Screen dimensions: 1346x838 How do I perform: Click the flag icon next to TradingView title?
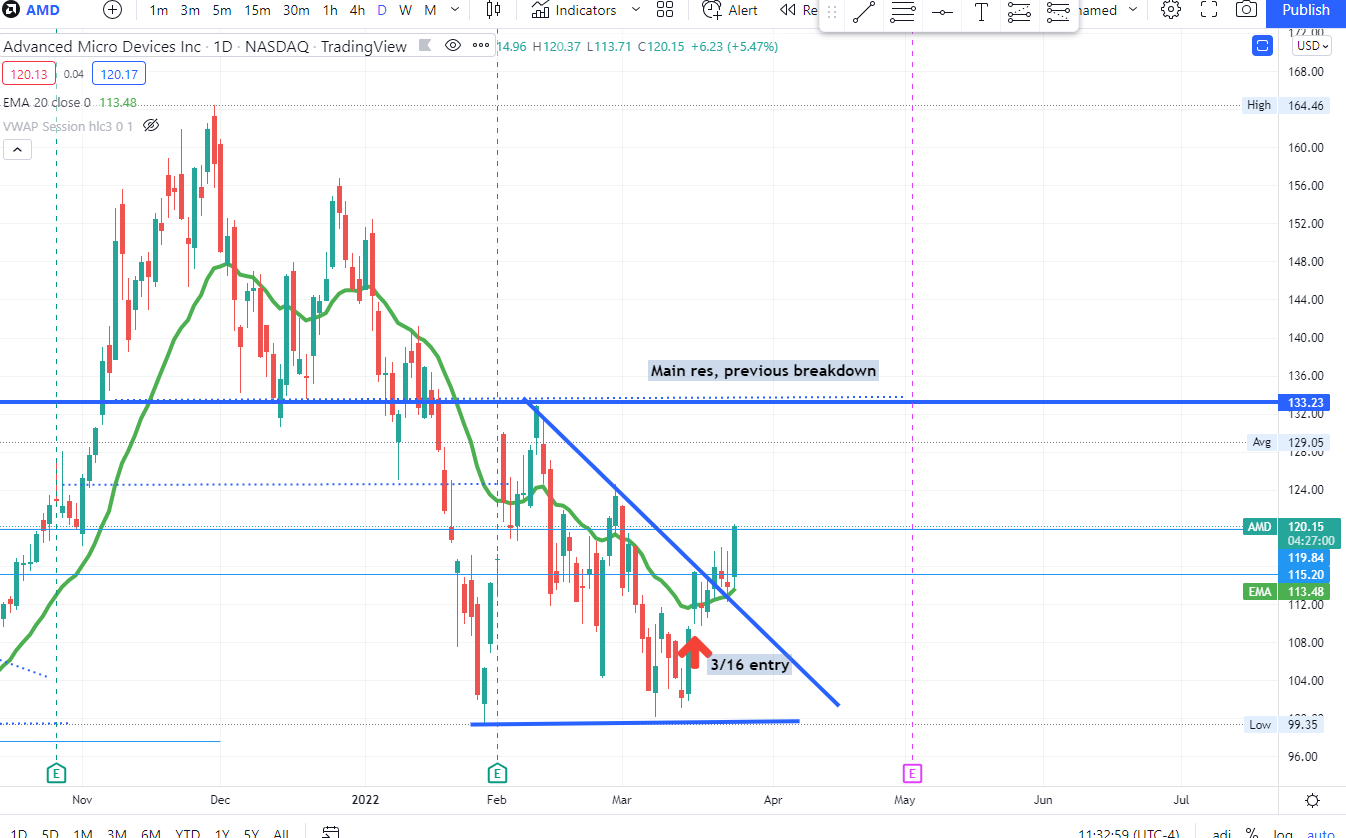pyautogui.click(x=424, y=46)
